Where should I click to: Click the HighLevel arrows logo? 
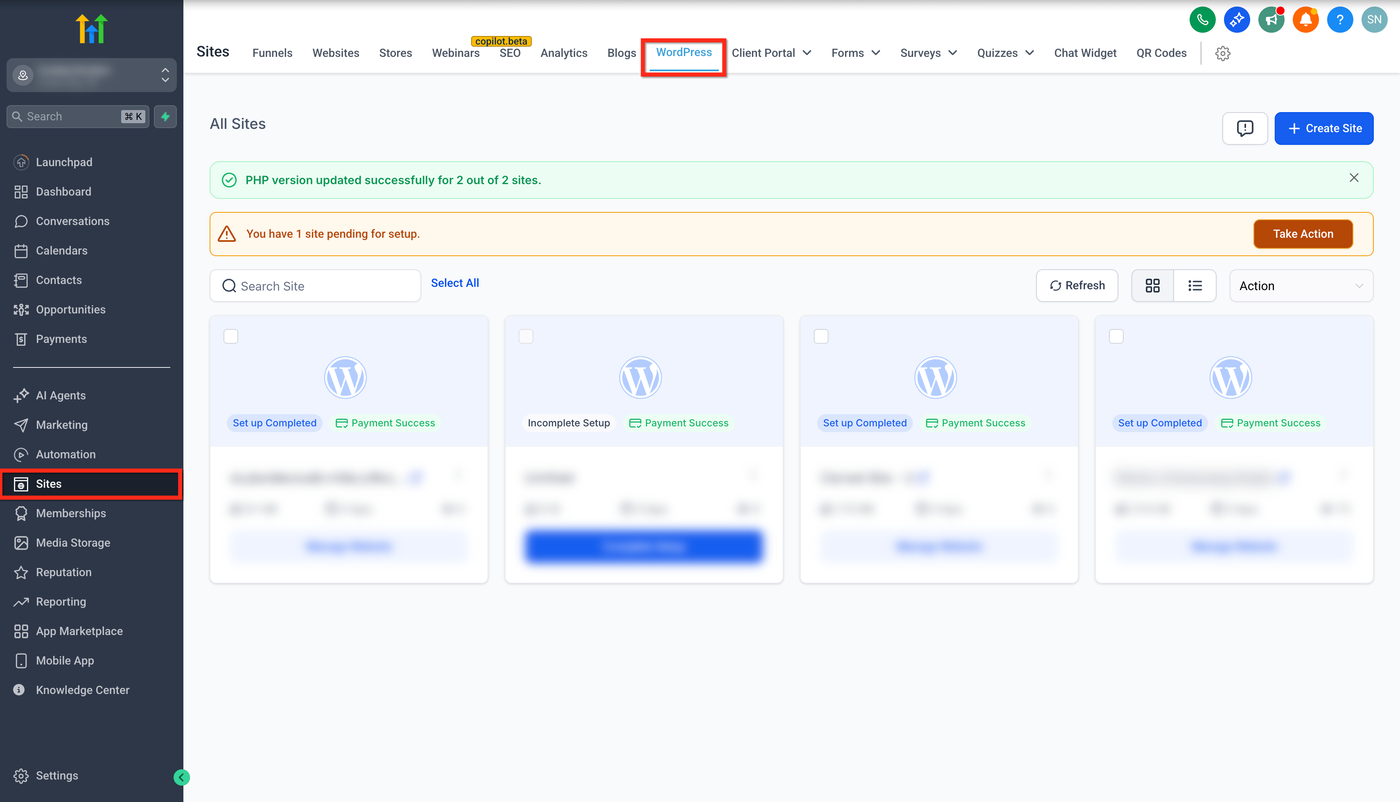click(91, 29)
